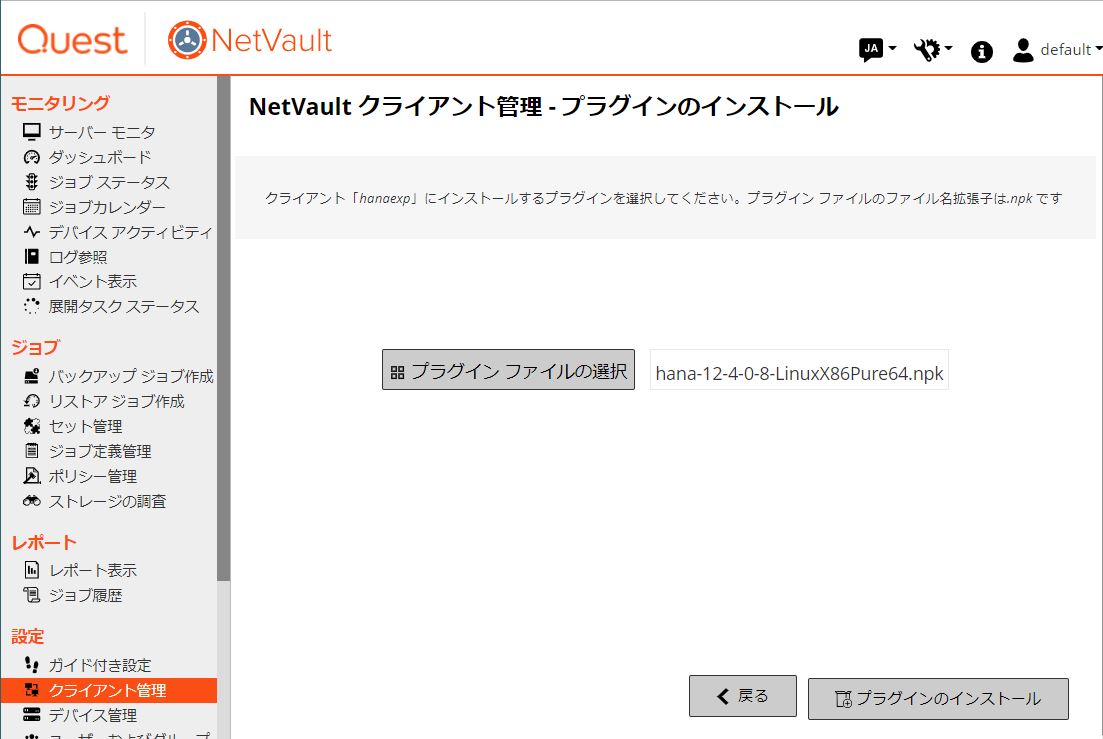Click the restore arrow icon for リストア ジョブ作成

click(x=32, y=401)
